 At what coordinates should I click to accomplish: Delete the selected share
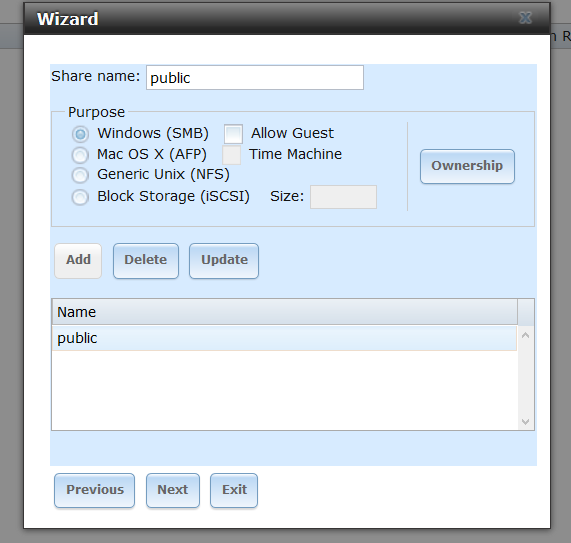[146, 261]
